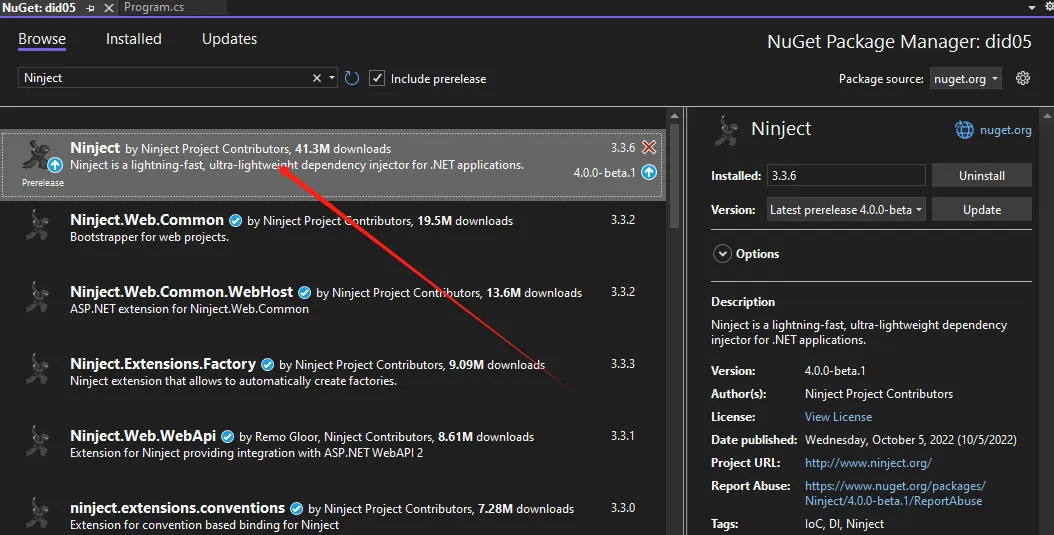Click the Uninstall button
This screenshot has height=535, width=1054.
(x=981, y=175)
